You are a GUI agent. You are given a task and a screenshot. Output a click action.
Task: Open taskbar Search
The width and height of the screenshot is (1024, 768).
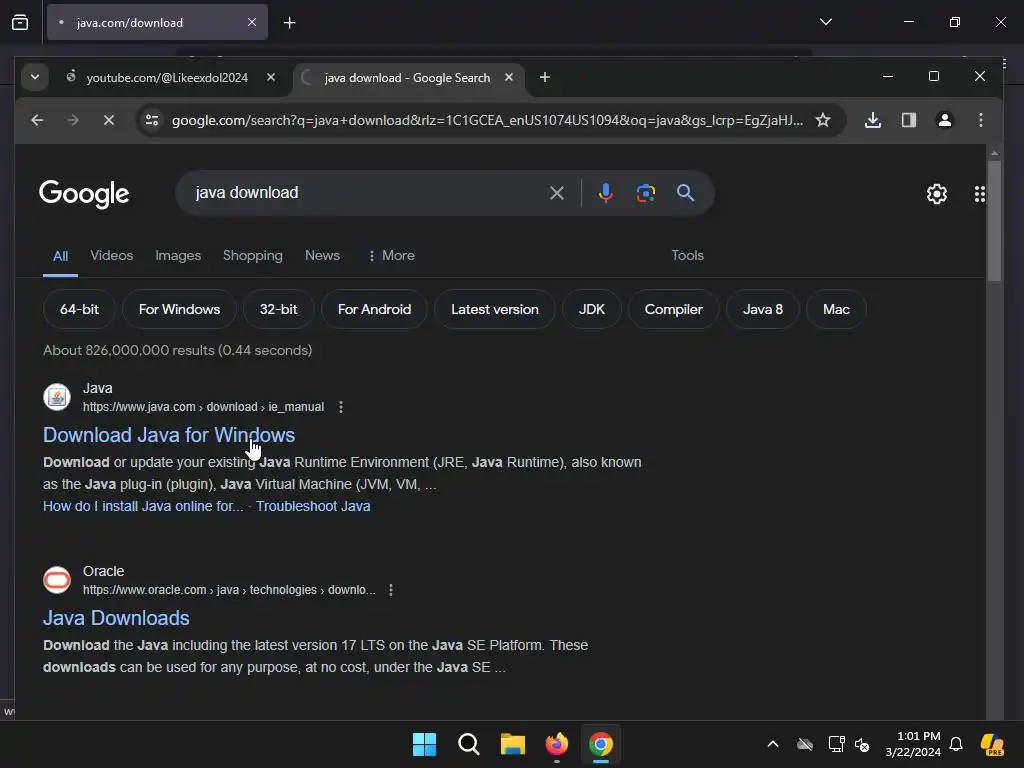pyautogui.click(x=469, y=744)
